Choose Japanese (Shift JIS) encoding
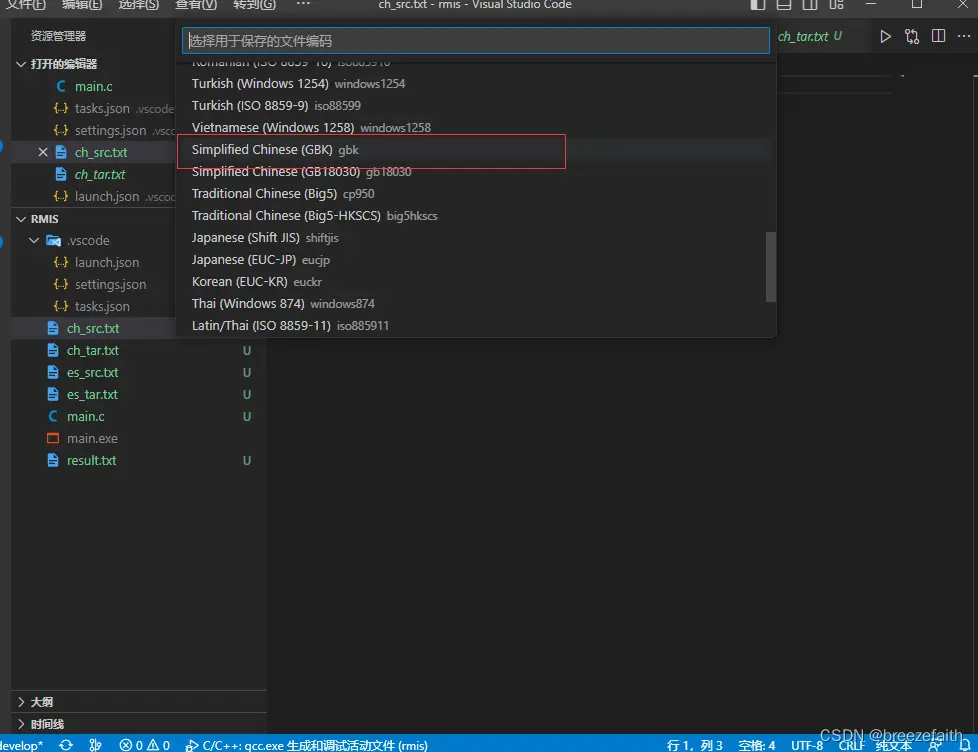Screen dimensions: 978x752 tap(476, 238)
